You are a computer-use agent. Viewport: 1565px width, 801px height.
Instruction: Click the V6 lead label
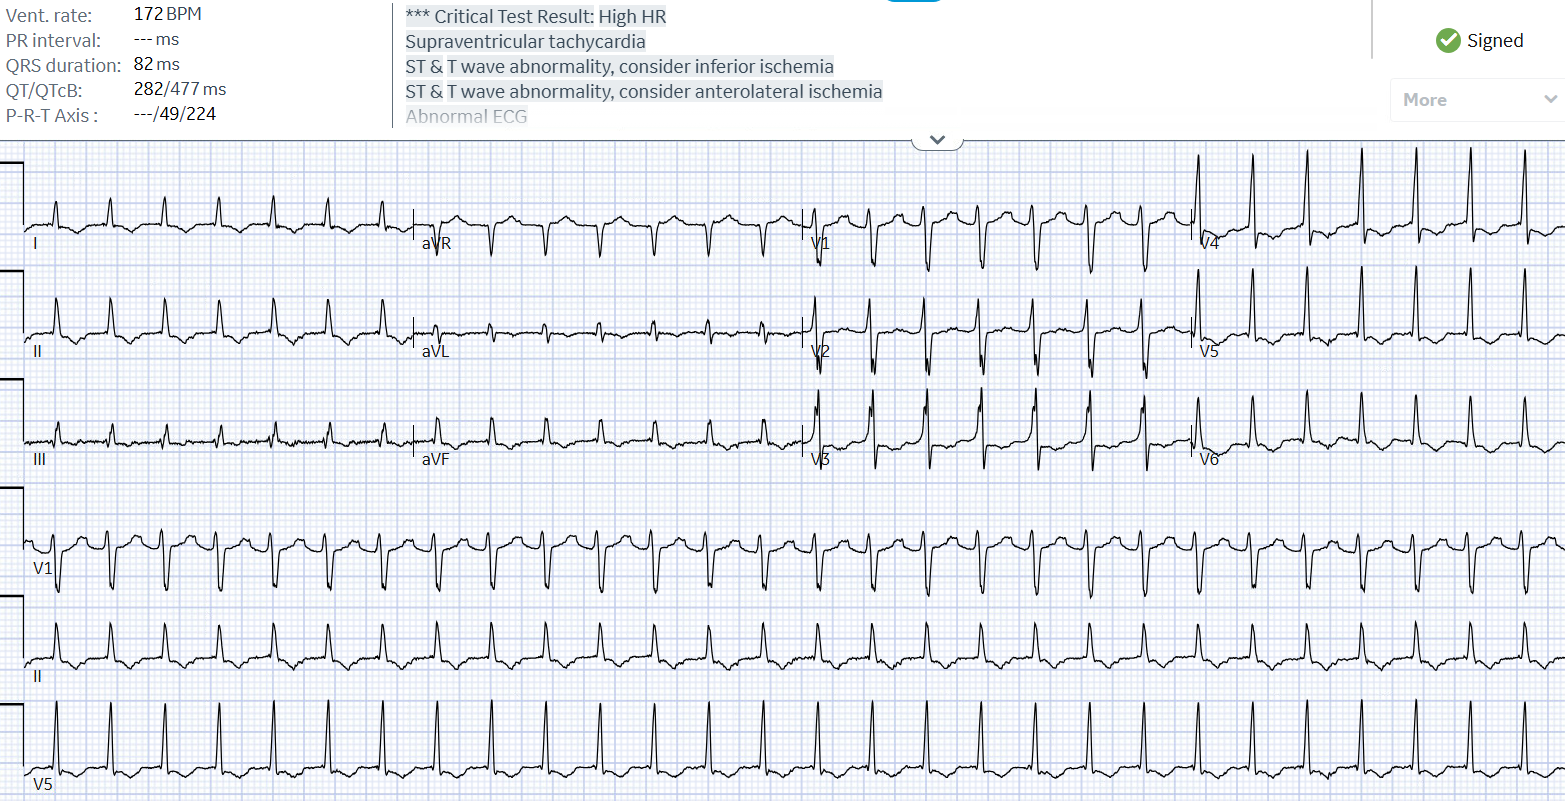point(1209,460)
